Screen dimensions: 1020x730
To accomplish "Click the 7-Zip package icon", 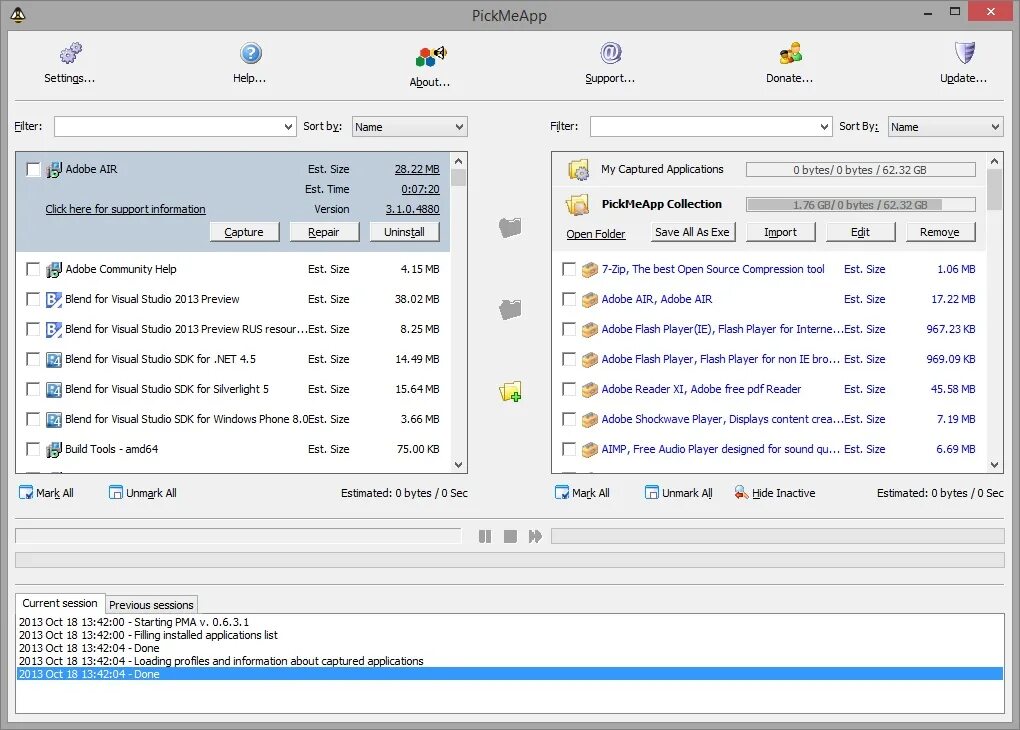I will tap(590, 269).
